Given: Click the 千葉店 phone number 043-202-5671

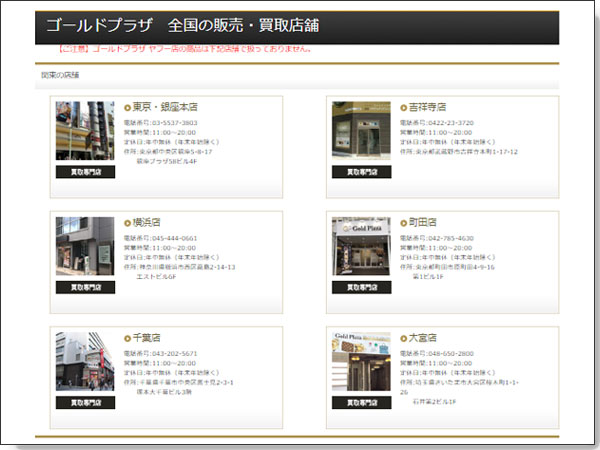Looking at the screenshot, I should (175, 354).
